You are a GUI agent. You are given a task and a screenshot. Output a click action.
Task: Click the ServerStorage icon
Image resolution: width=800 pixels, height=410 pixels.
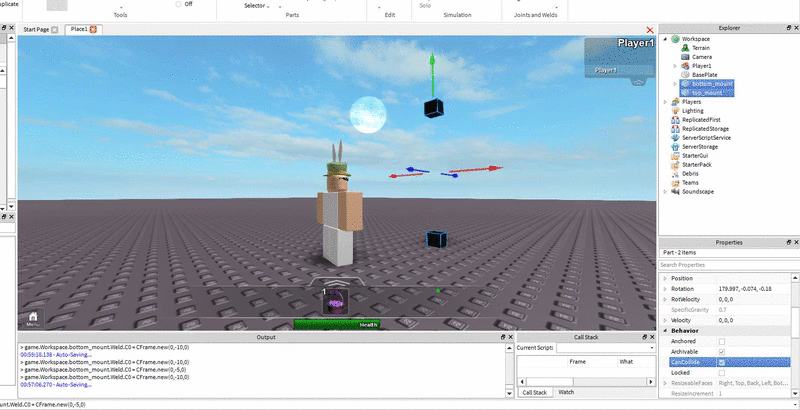tap(676, 147)
